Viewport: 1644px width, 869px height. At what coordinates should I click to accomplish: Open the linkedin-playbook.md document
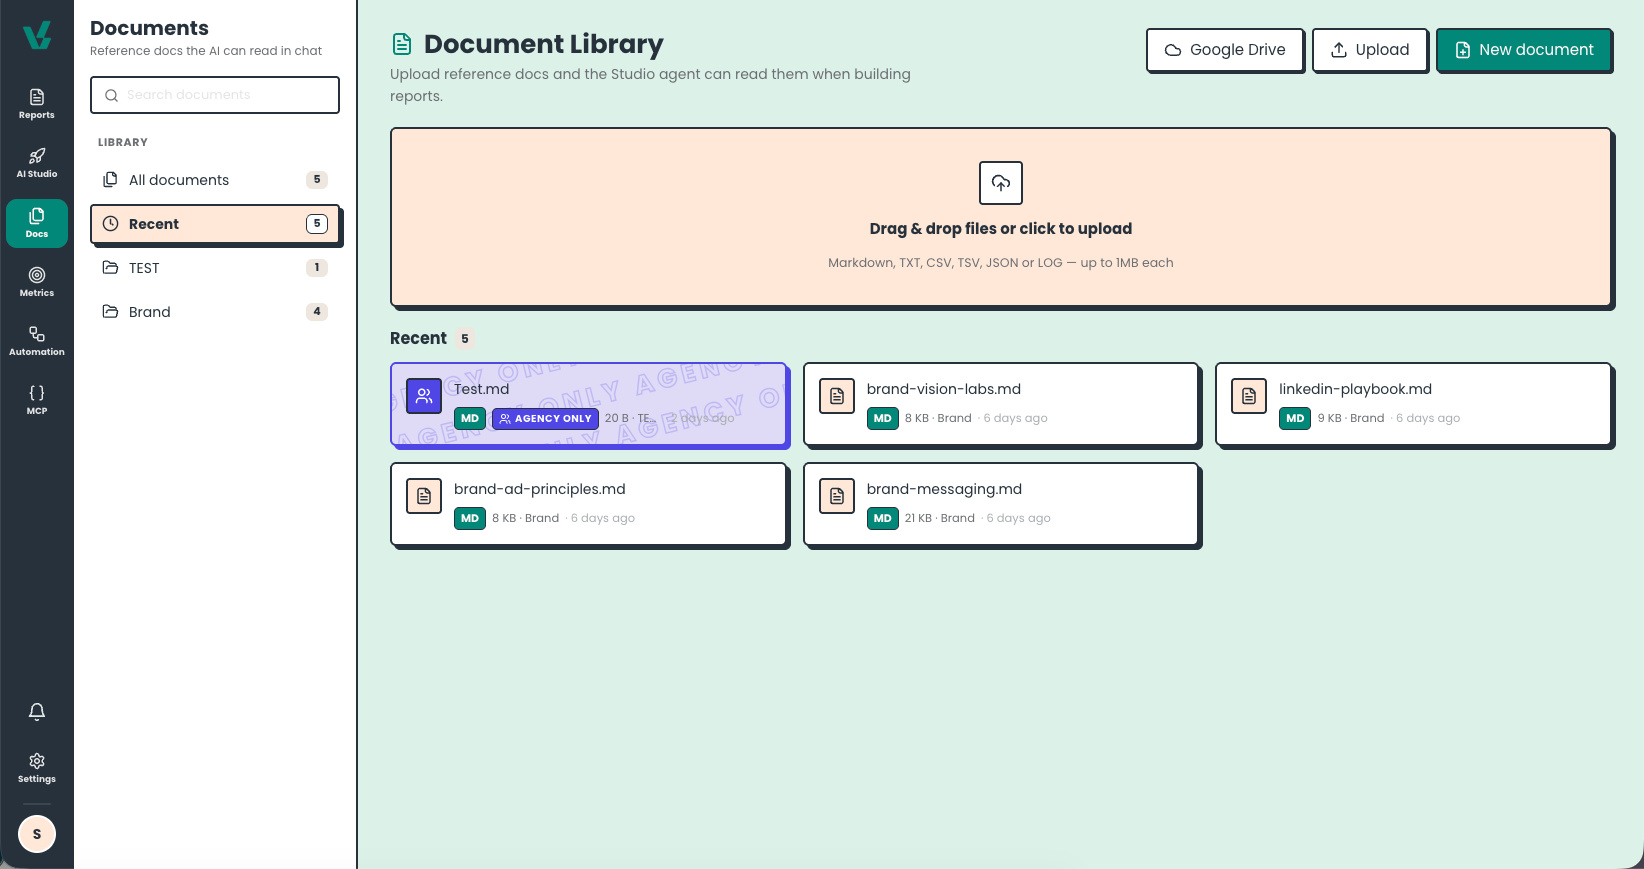(1413, 404)
